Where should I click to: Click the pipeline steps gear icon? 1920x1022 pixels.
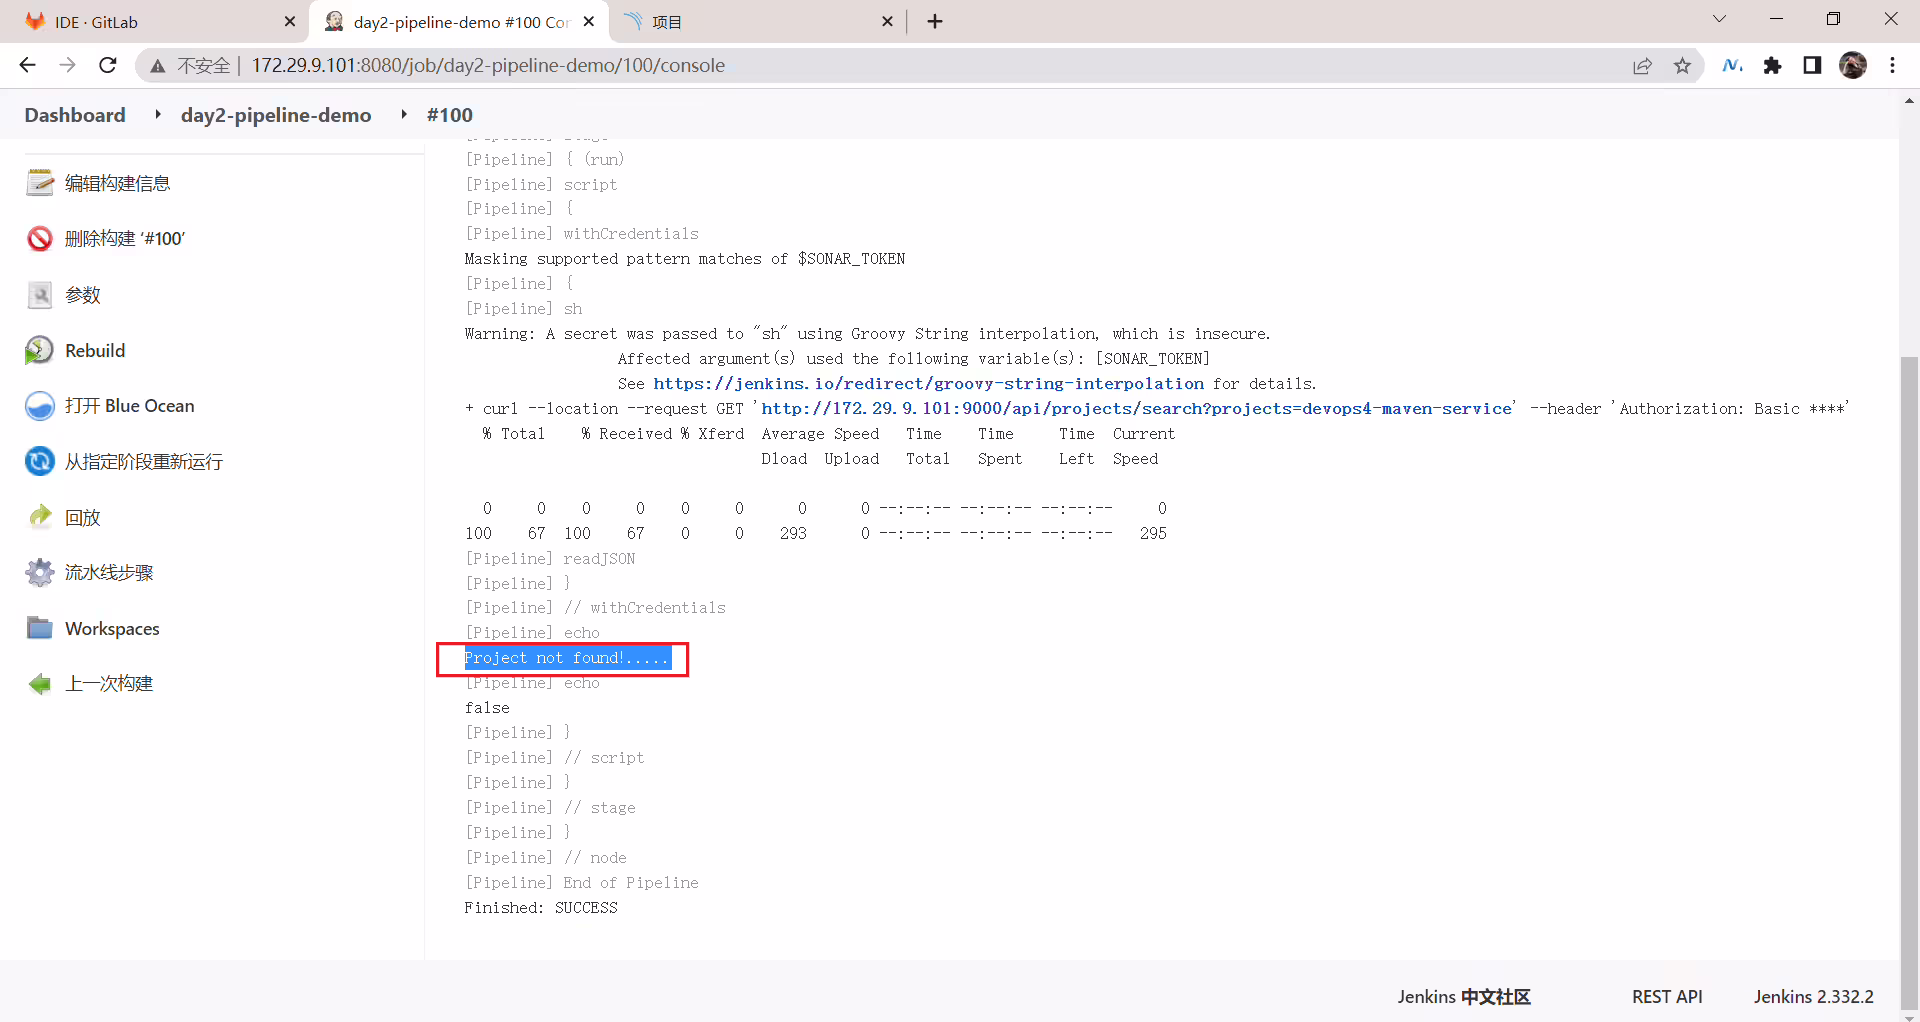(40, 572)
